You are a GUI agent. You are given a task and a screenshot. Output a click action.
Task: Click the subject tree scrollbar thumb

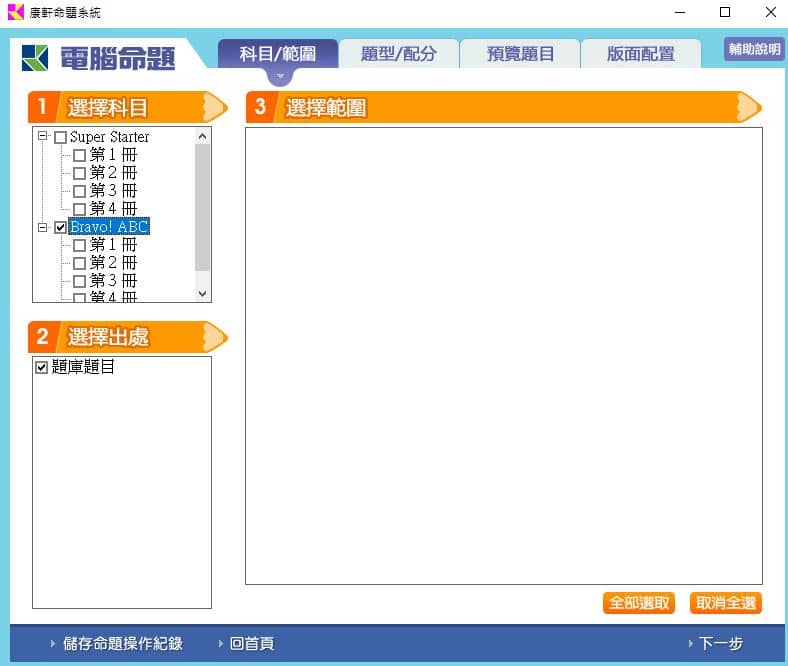[x=203, y=208]
